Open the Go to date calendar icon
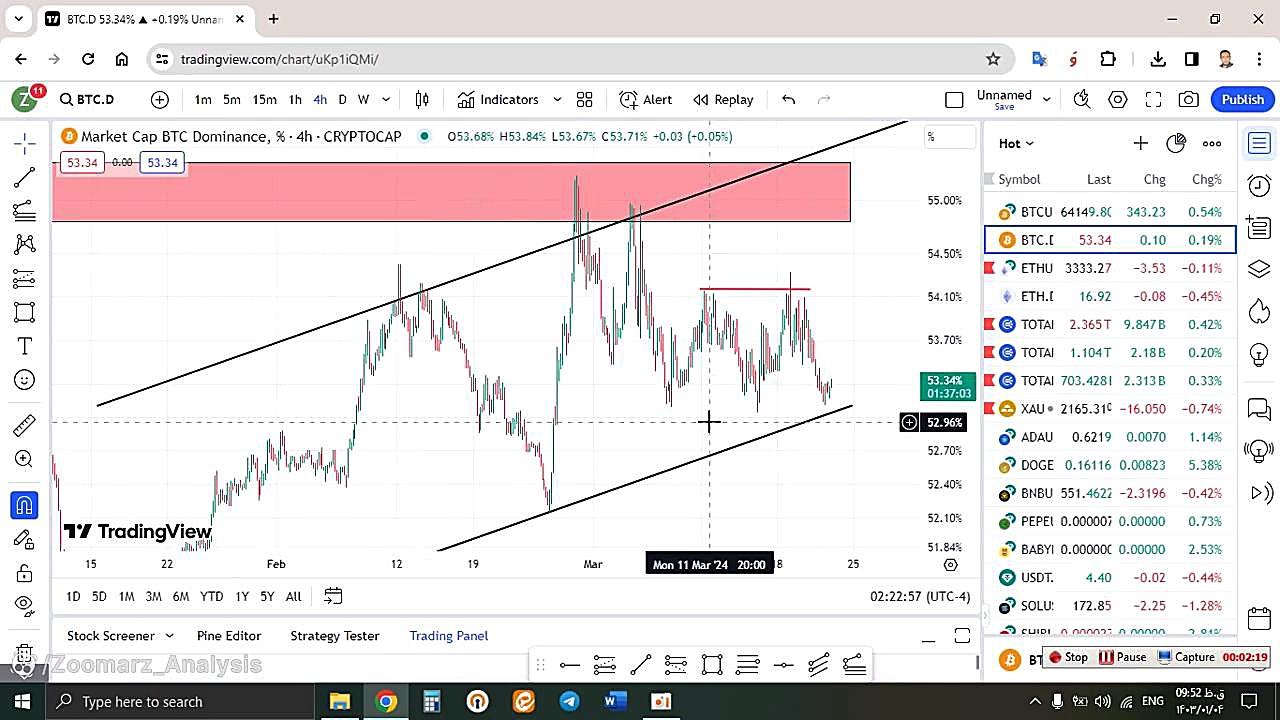1280x720 pixels. [333, 596]
